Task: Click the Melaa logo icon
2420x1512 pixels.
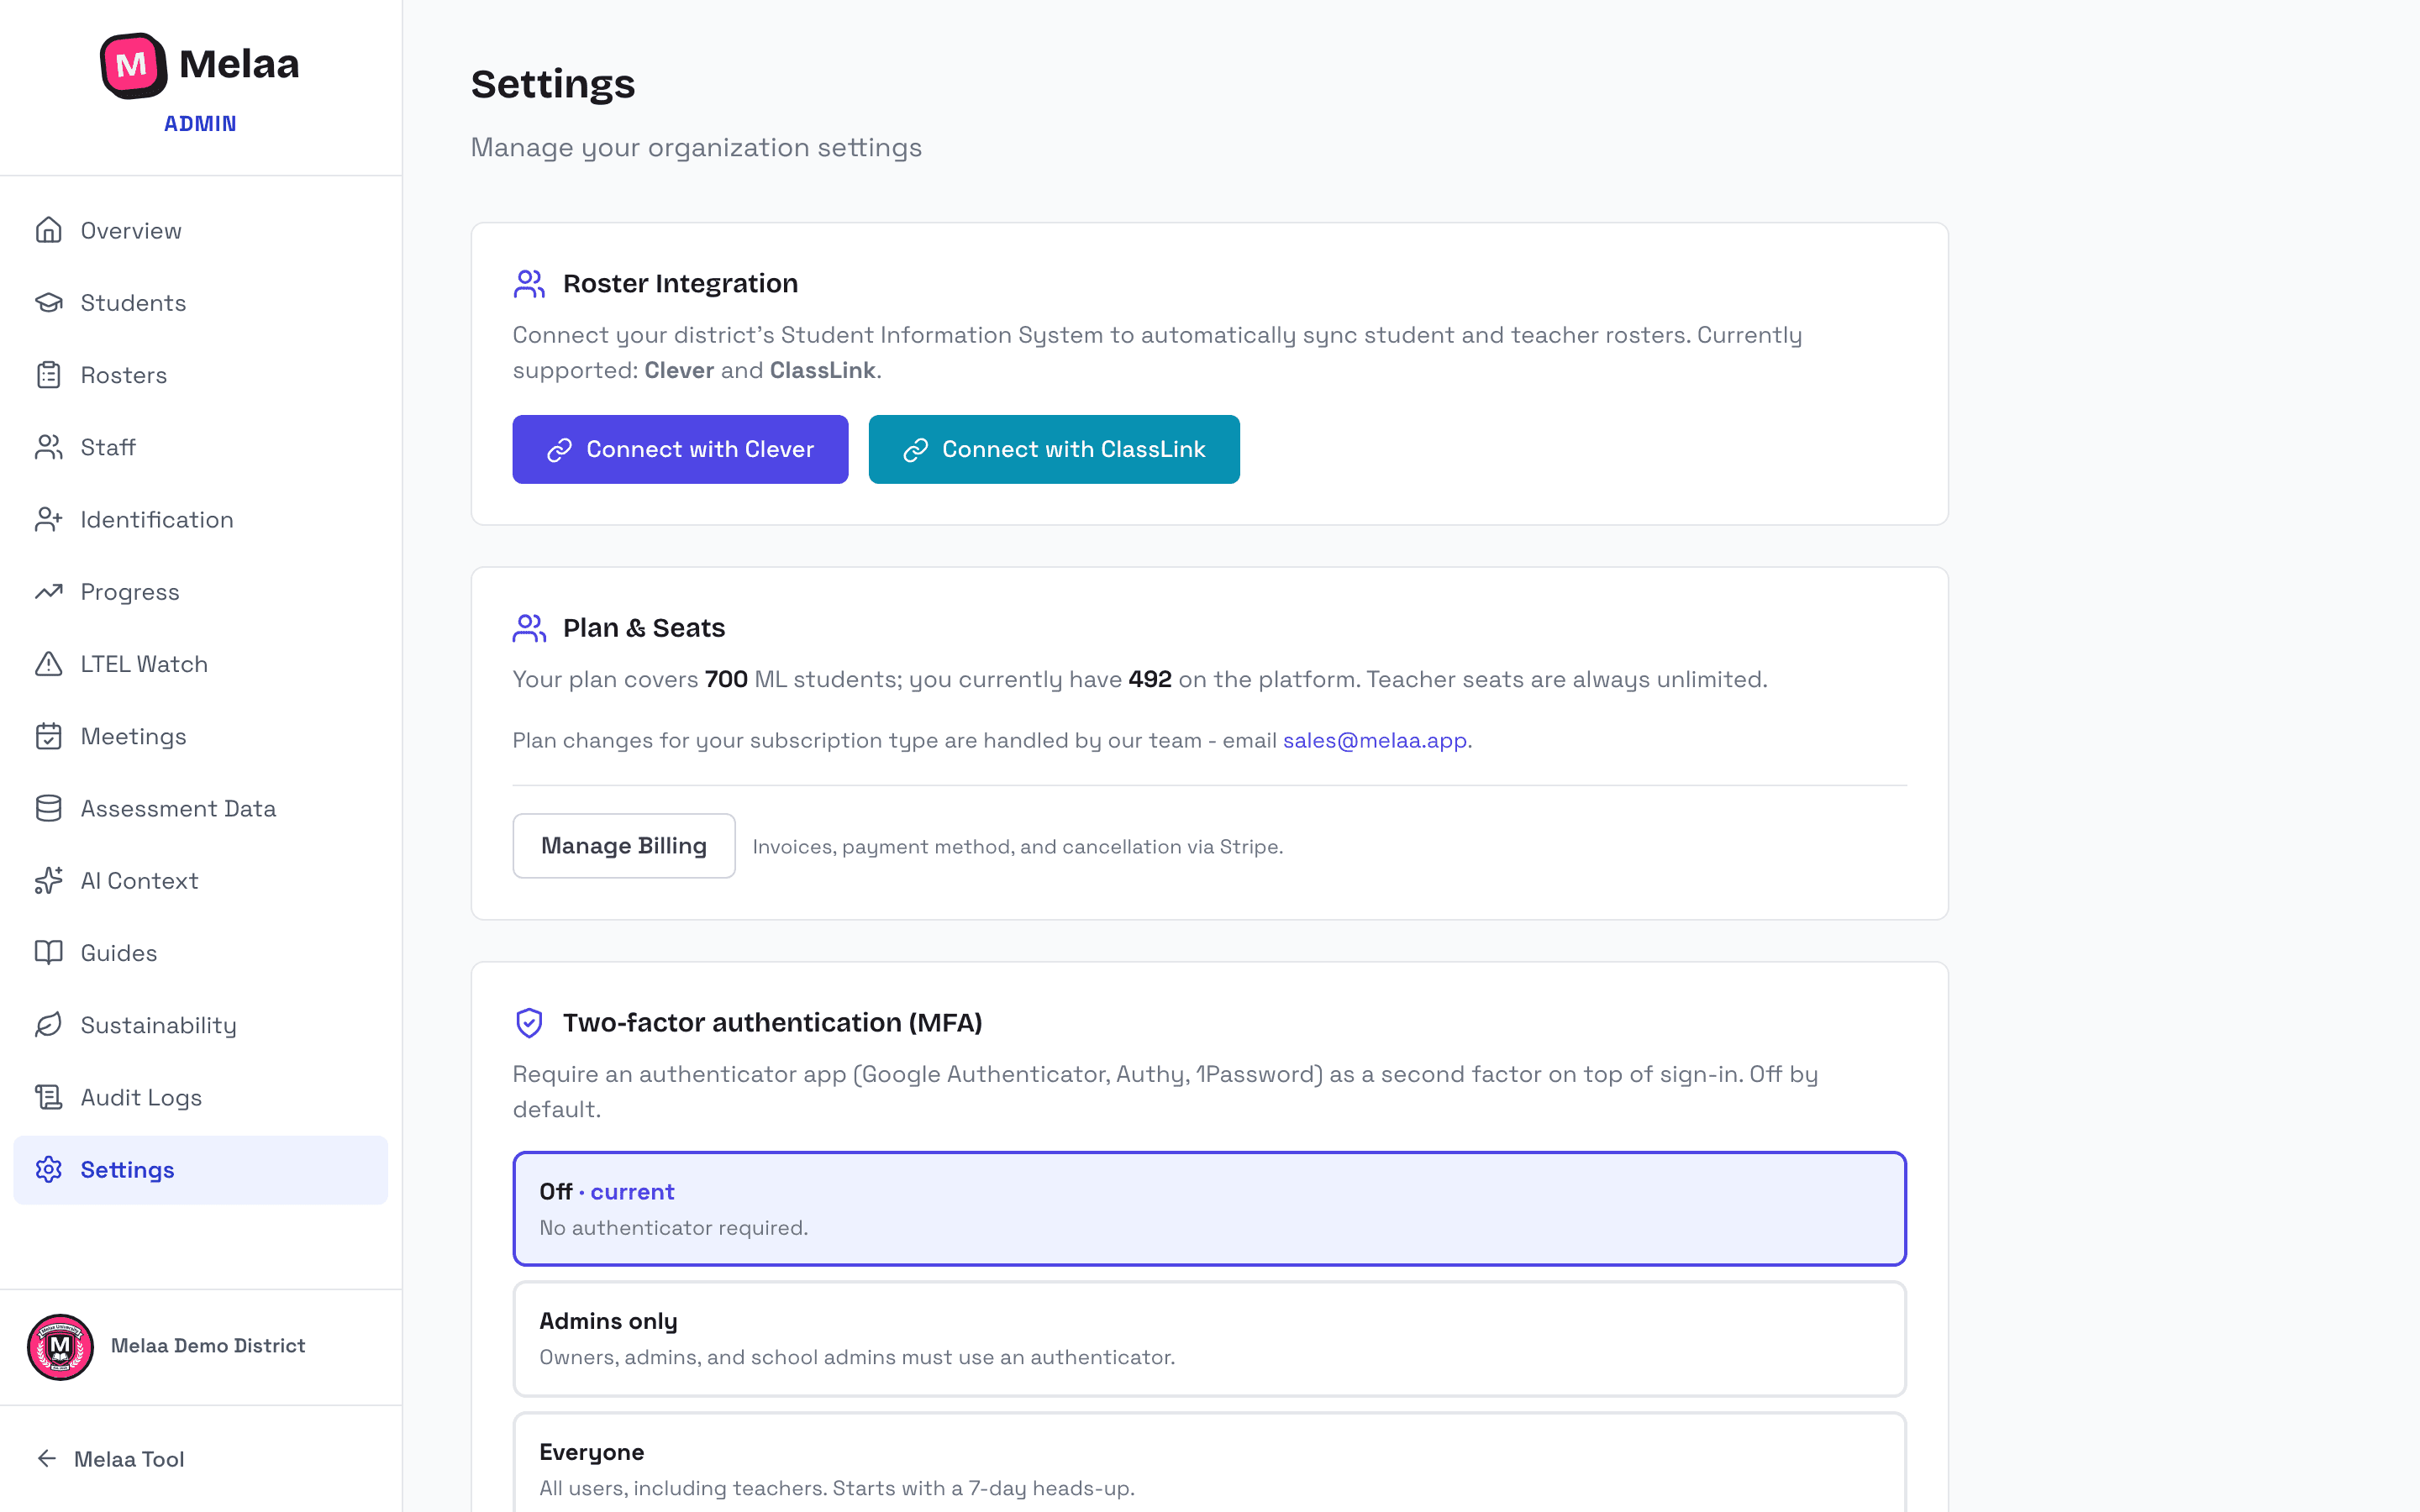Action: tap(133, 65)
